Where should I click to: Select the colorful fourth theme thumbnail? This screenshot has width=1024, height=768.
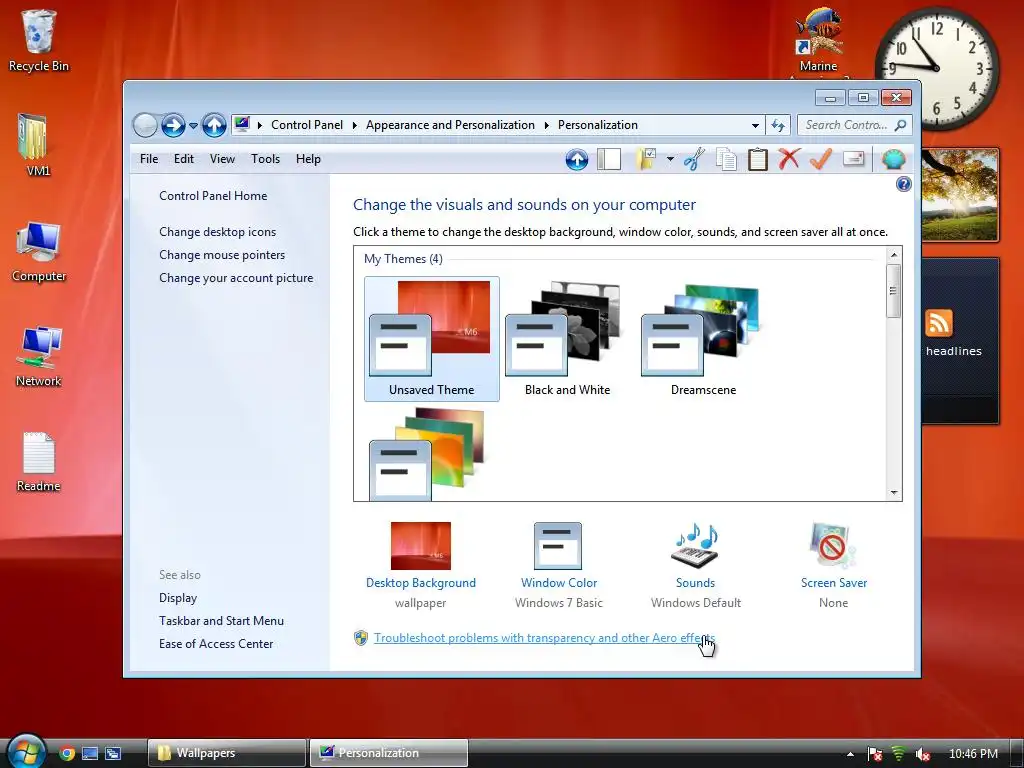point(427,454)
